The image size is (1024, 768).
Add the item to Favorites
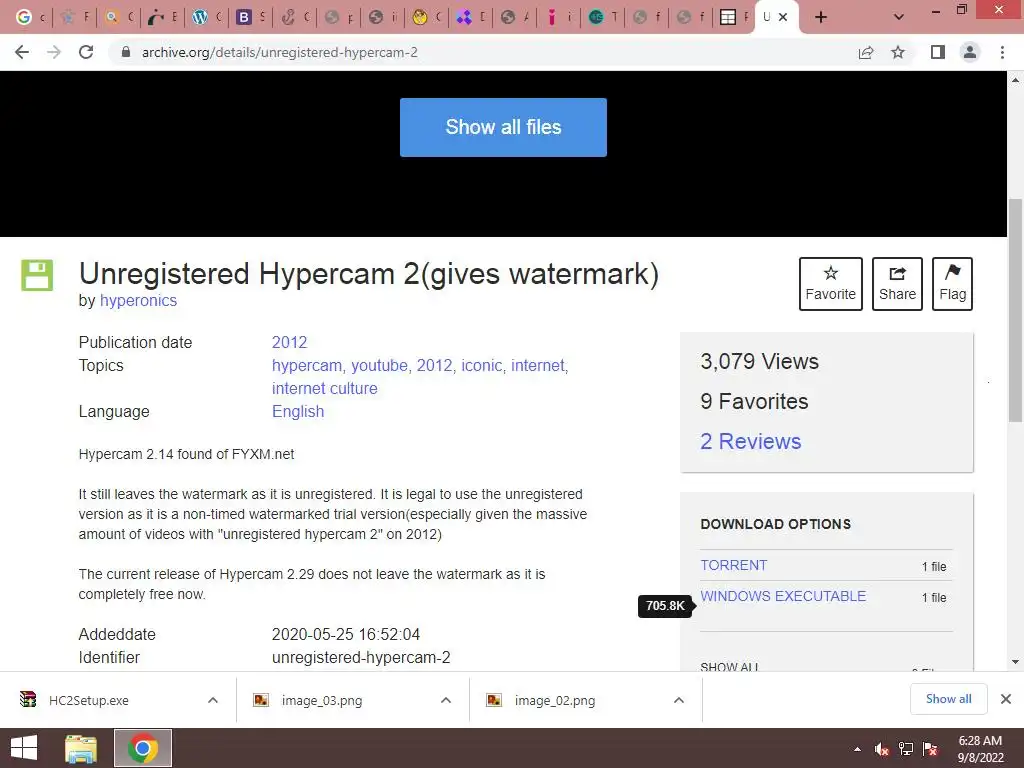pos(831,284)
